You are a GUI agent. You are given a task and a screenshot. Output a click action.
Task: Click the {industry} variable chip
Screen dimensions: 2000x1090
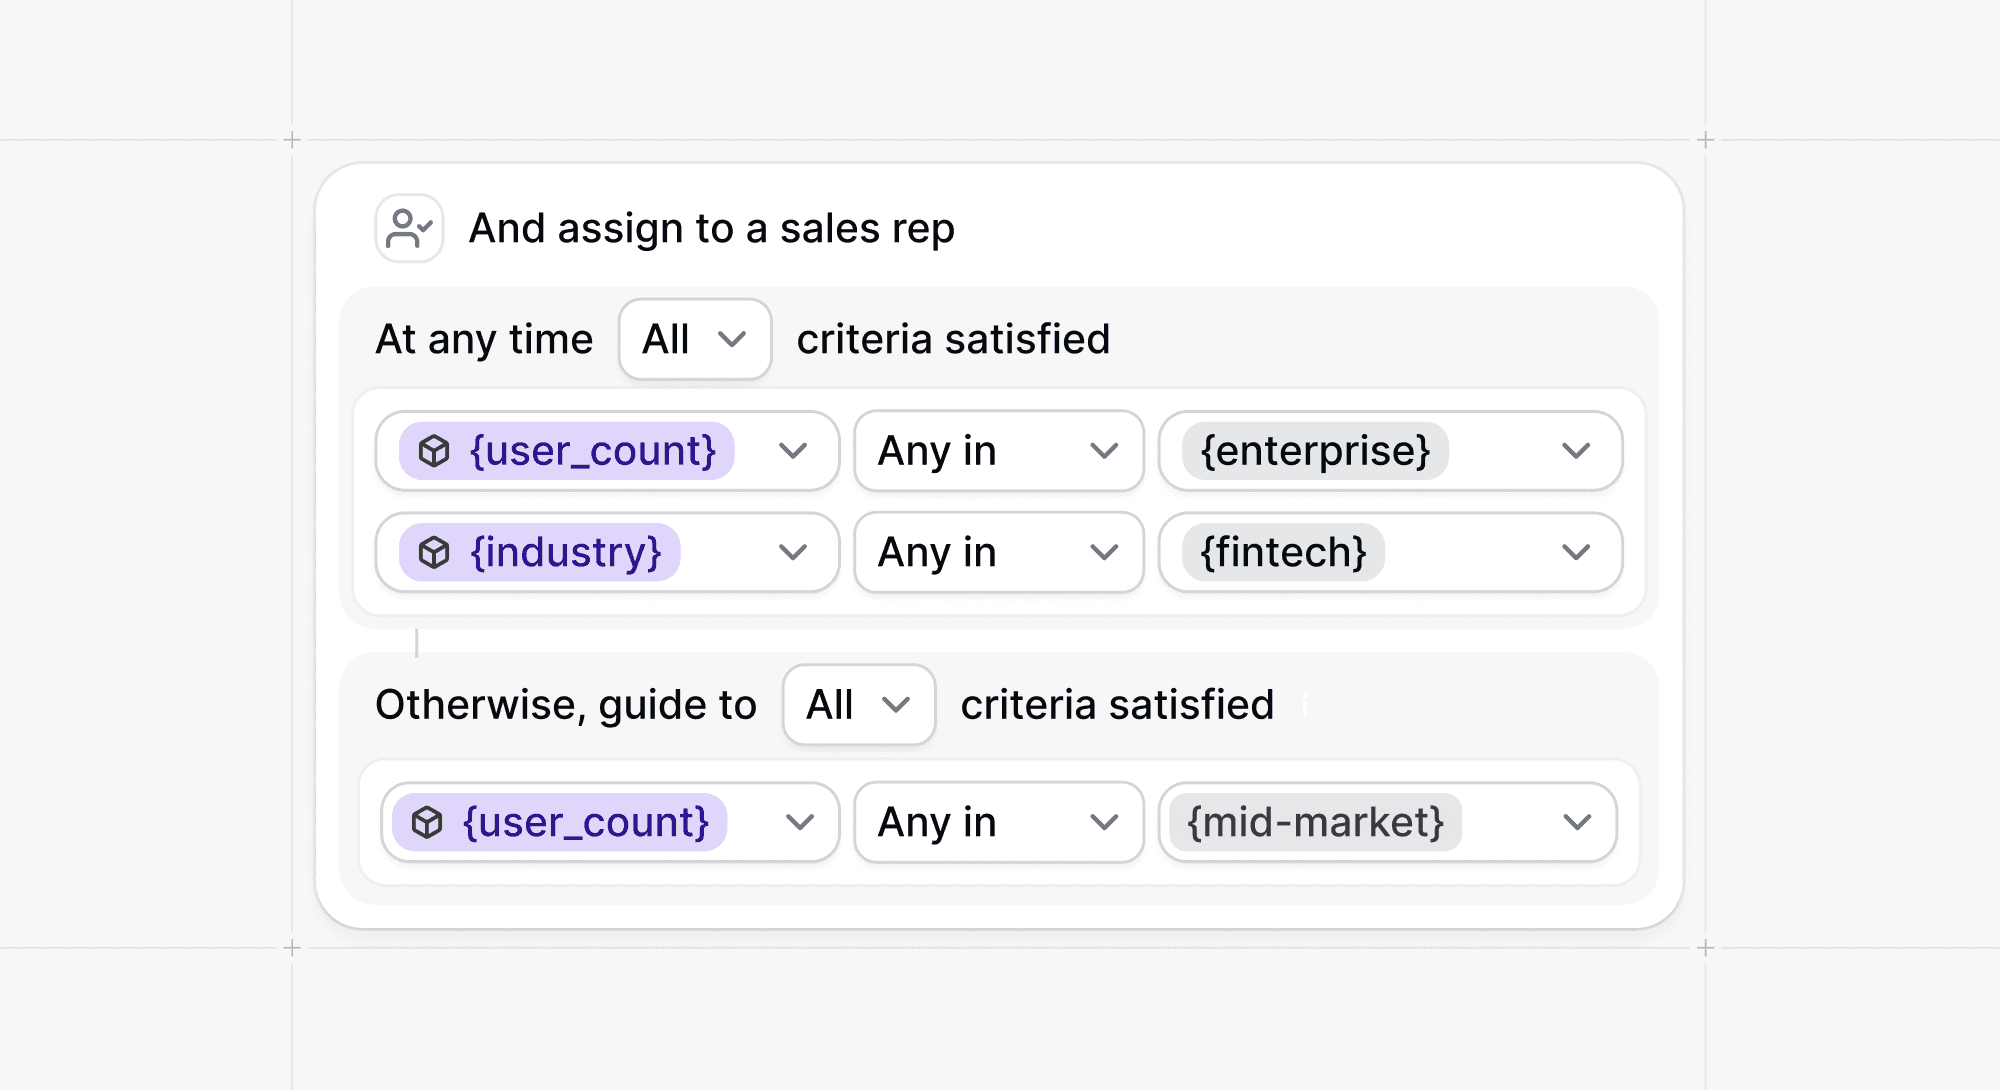[566, 552]
